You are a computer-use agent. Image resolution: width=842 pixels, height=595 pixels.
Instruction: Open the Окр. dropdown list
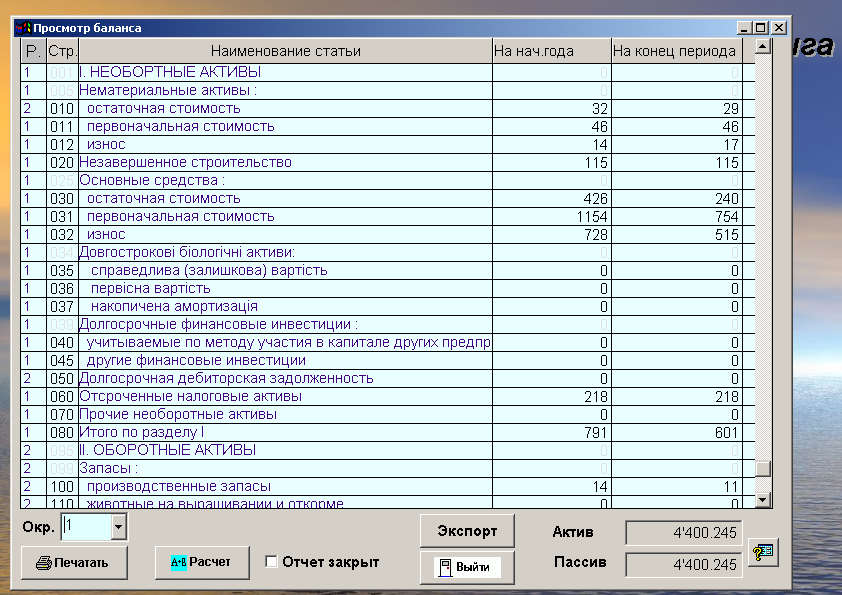click(119, 526)
